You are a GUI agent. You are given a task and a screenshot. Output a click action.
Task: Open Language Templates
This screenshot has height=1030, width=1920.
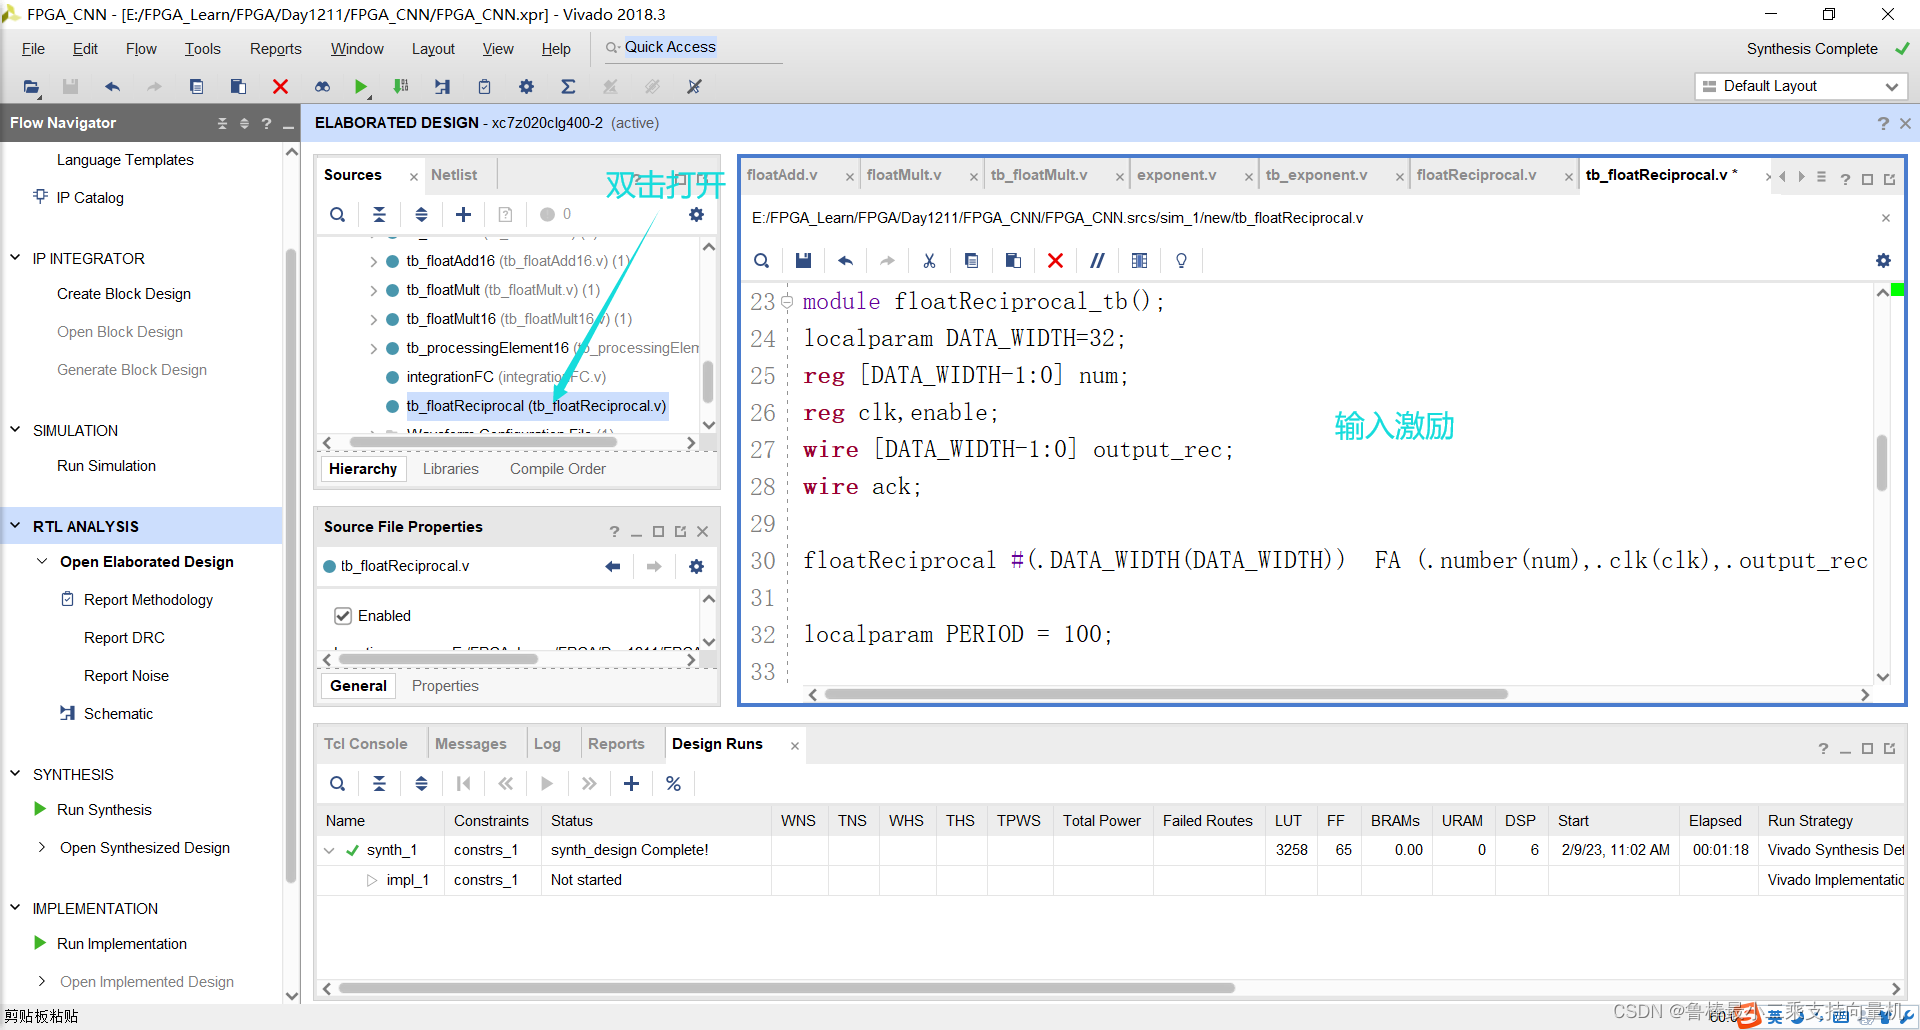coord(125,160)
